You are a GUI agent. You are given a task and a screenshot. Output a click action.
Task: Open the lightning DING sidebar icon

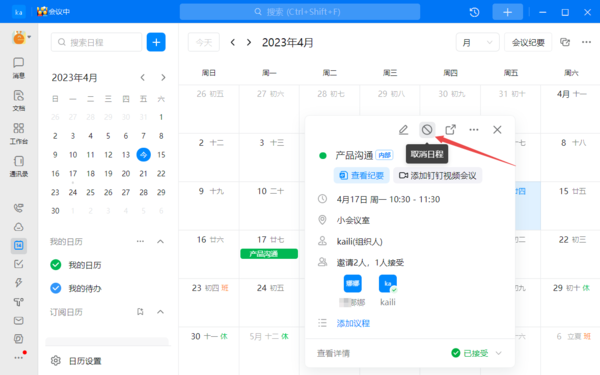[18, 282]
